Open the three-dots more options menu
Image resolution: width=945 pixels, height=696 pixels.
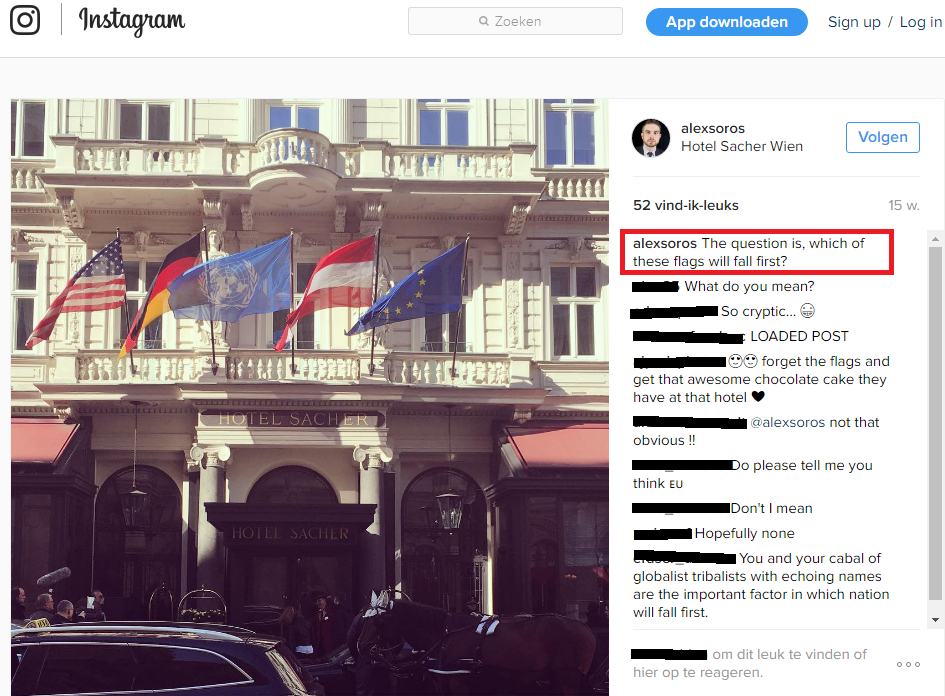click(908, 664)
